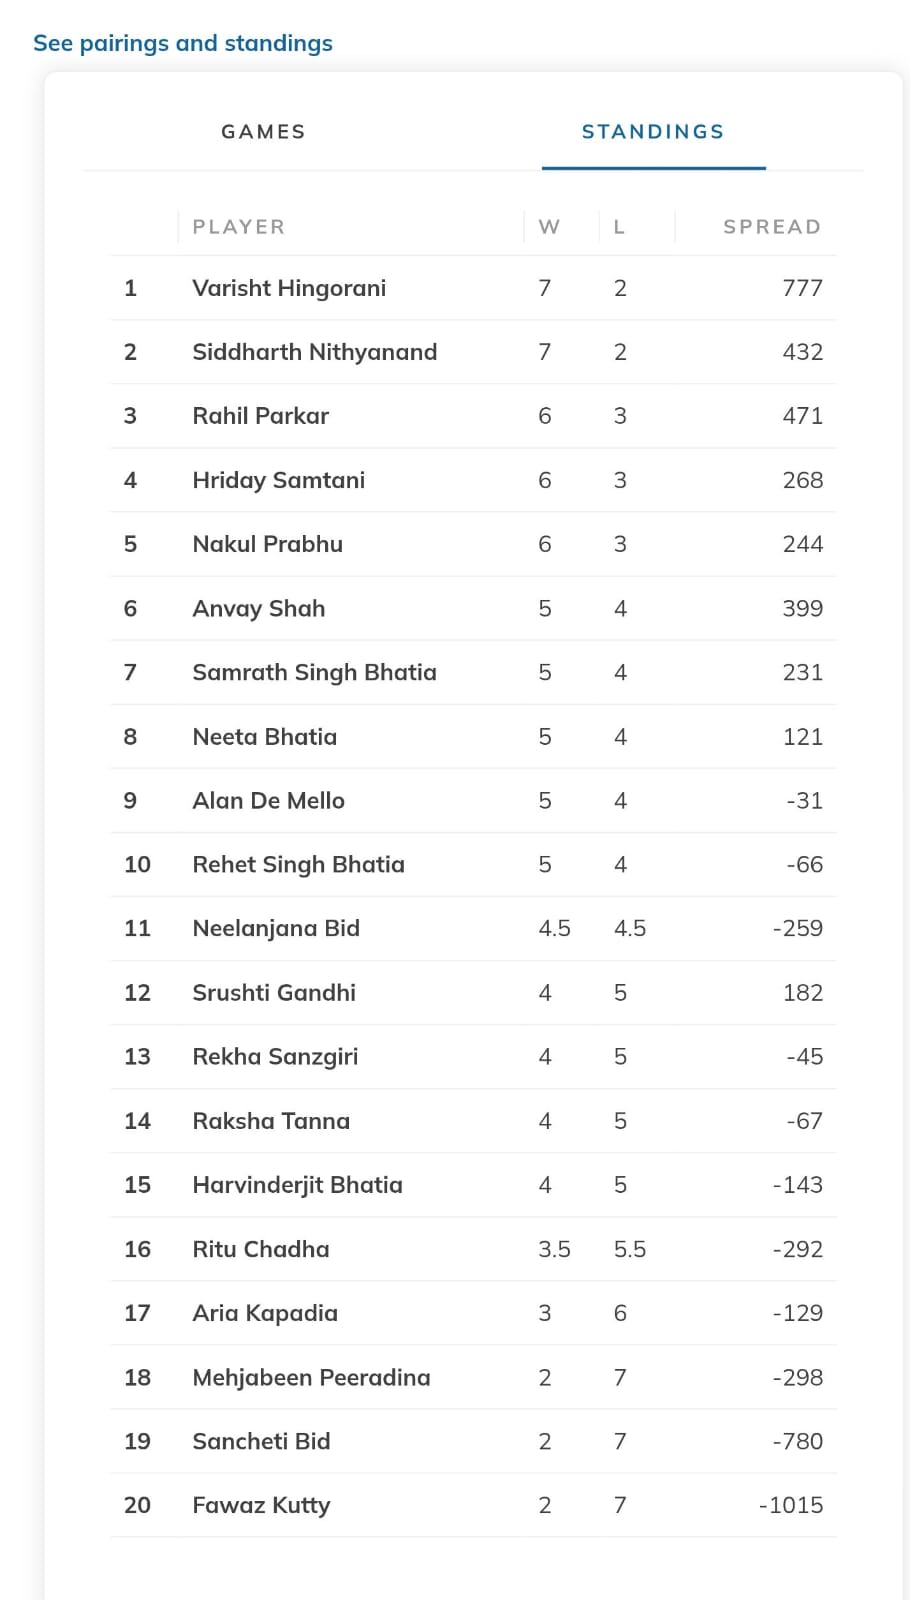The image size is (910, 1600).
Task: Select the Standings tab
Action: (x=653, y=132)
